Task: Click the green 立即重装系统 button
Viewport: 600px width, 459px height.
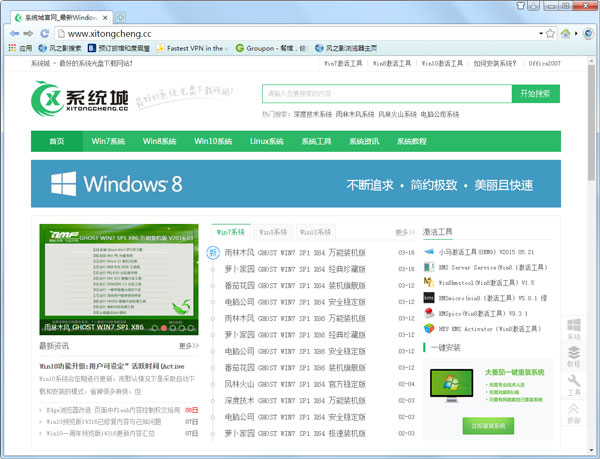Action: (x=488, y=425)
